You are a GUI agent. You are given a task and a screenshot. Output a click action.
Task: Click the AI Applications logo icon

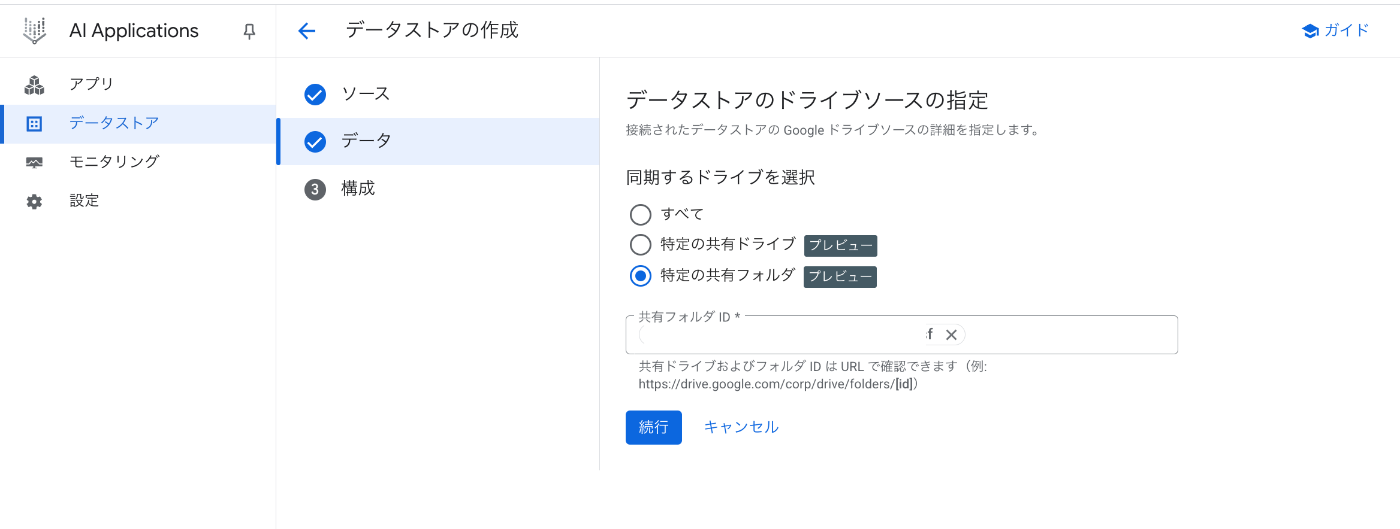(35, 31)
